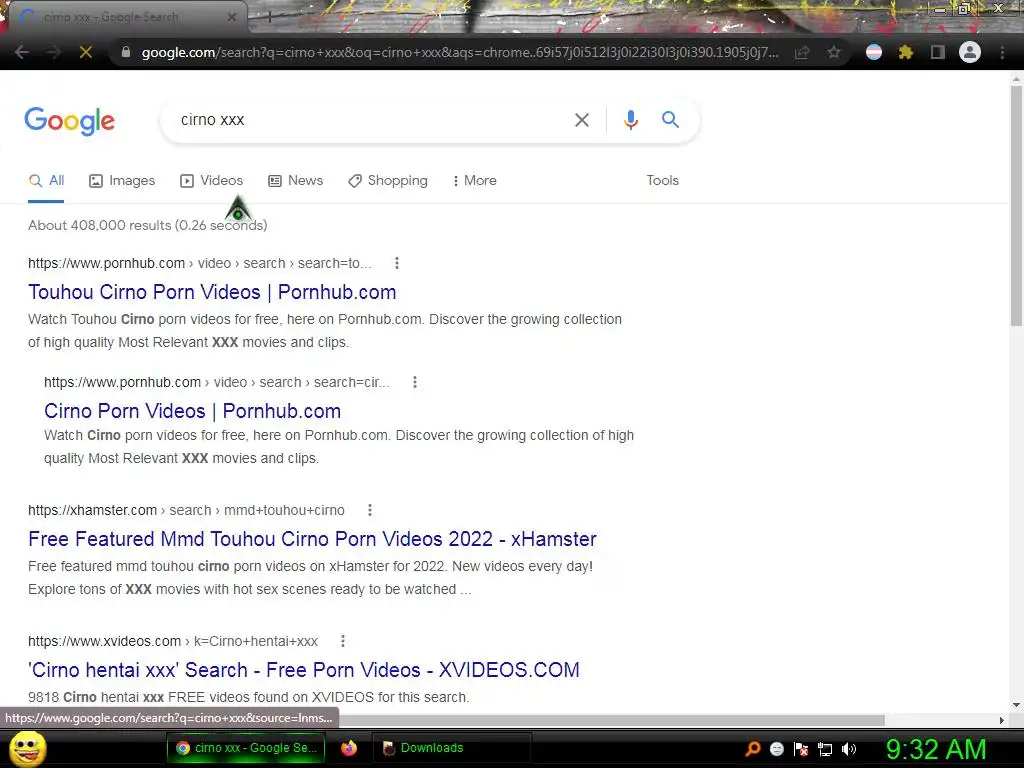Open the network tray icon
1024x768 pixels.
(x=825, y=749)
